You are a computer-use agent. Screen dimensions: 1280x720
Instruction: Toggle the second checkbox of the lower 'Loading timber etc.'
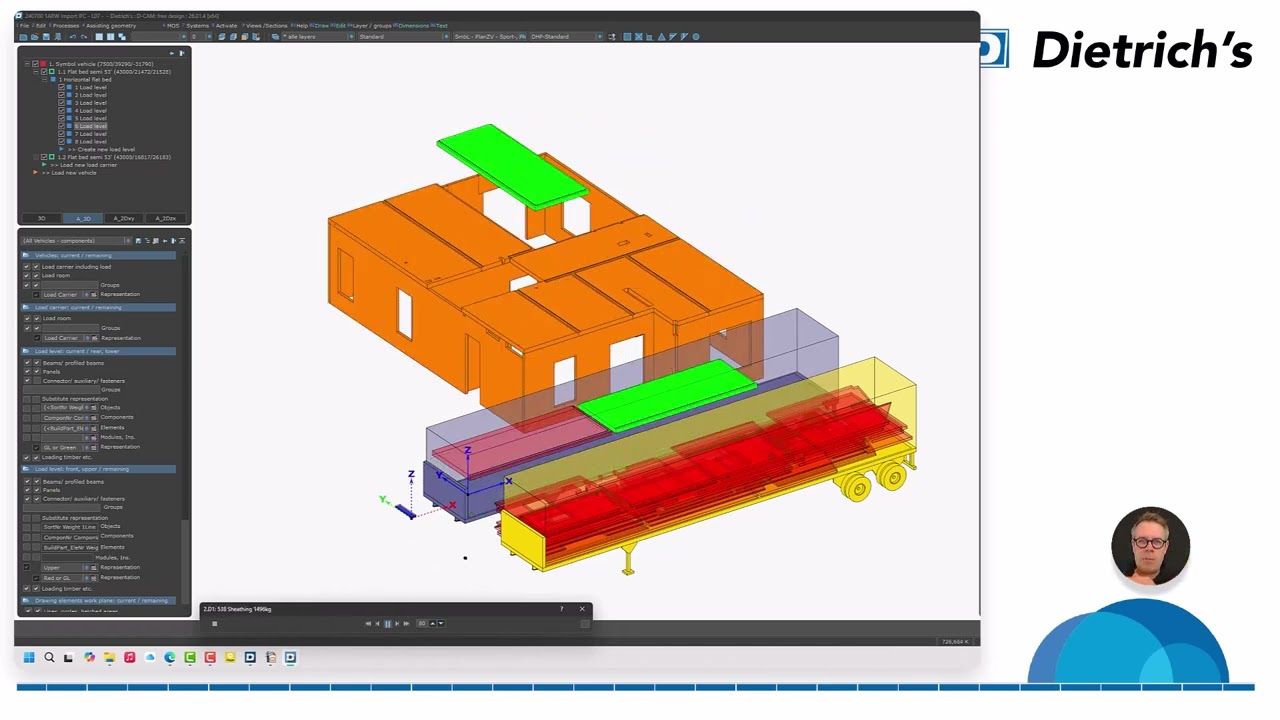coord(36,588)
